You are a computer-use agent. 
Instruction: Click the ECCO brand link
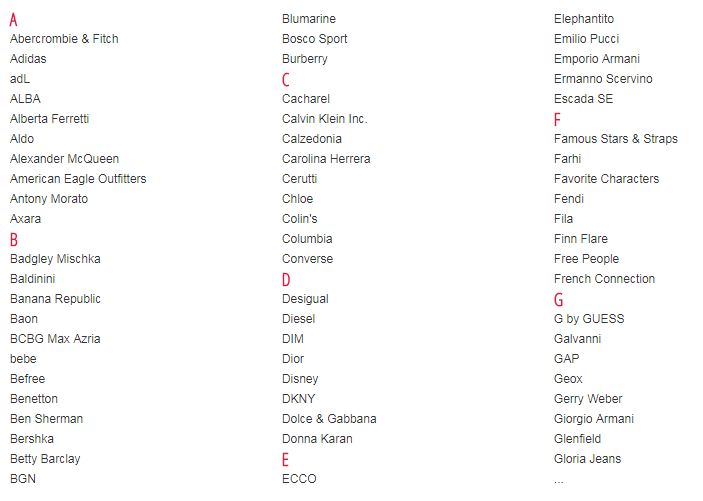pyautogui.click(x=299, y=479)
